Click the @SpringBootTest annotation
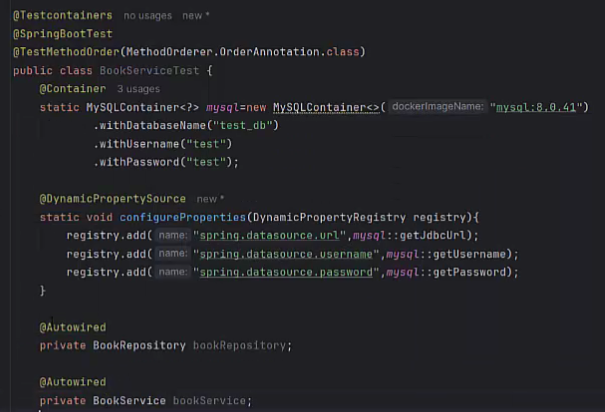The height and width of the screenshot is (412, 605). point(63,34)
